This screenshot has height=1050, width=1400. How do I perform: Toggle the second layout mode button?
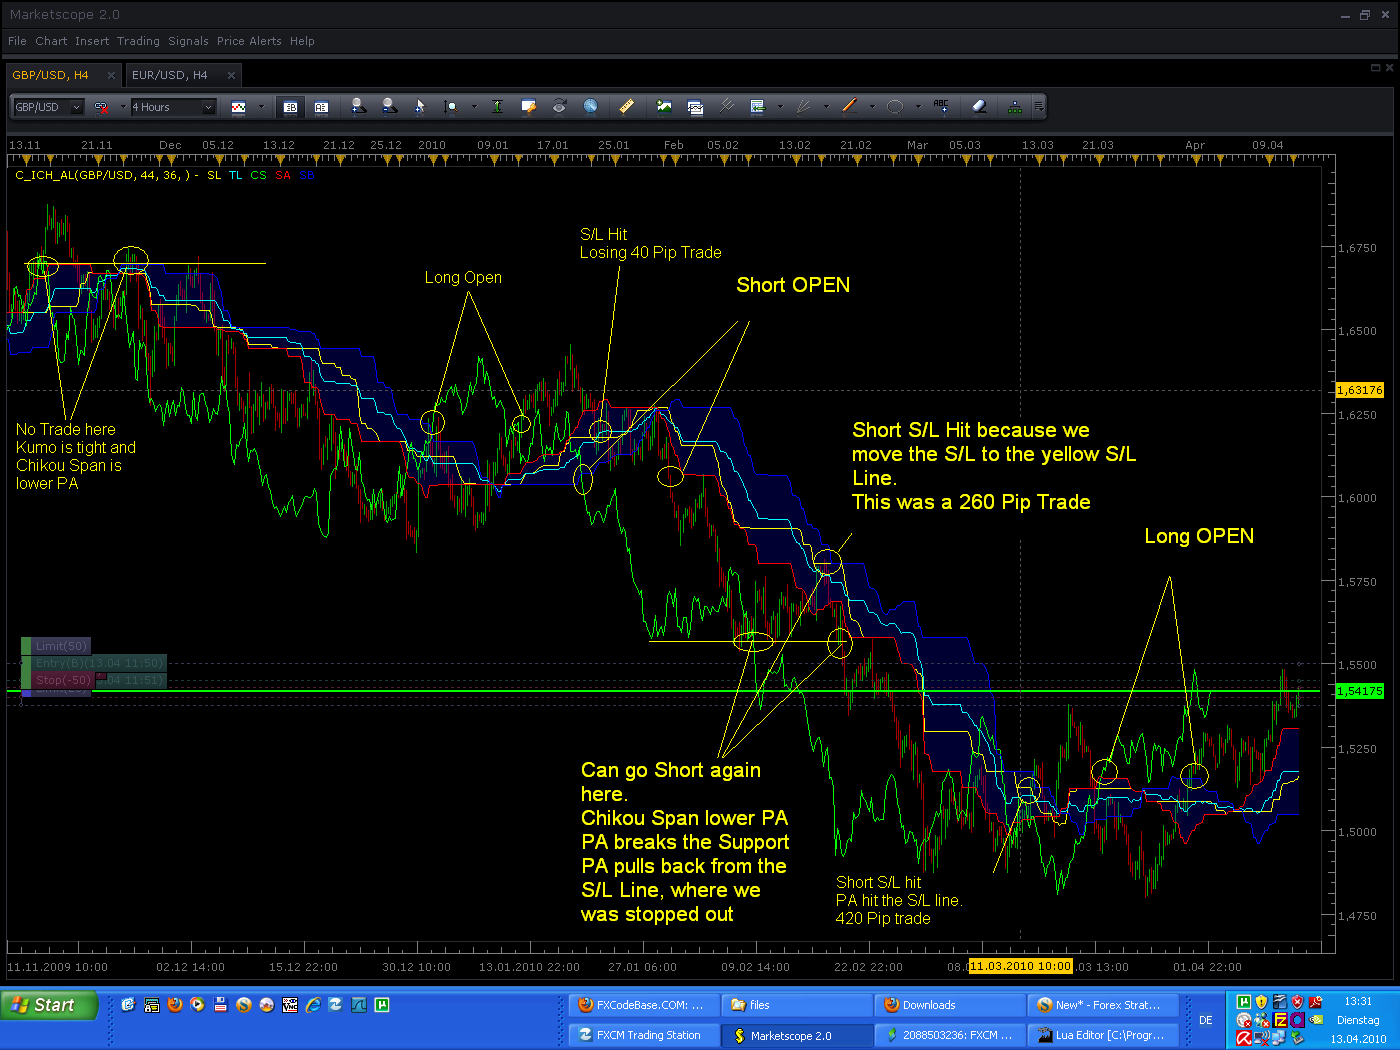(x=321, y=107)
